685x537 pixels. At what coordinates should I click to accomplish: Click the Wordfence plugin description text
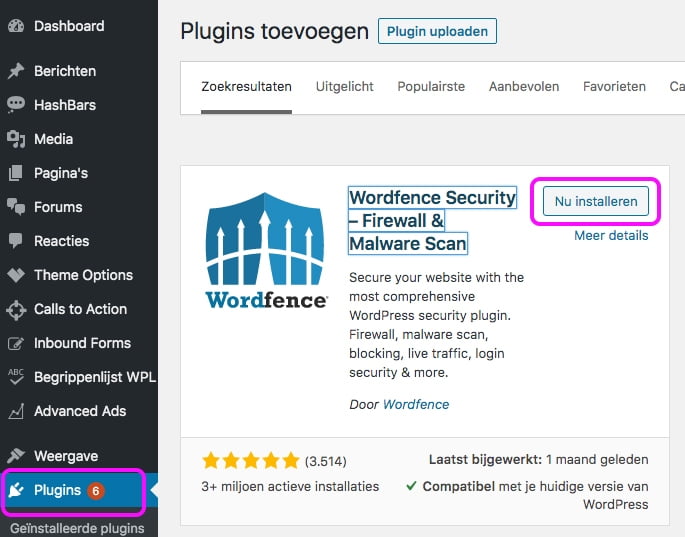tap(436, 325)
